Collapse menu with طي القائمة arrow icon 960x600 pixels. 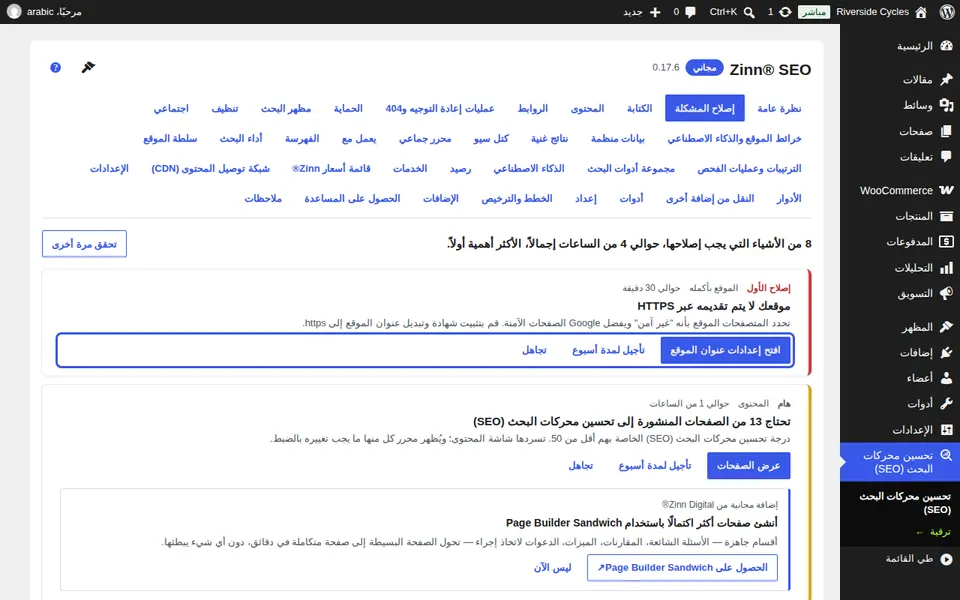947,559
